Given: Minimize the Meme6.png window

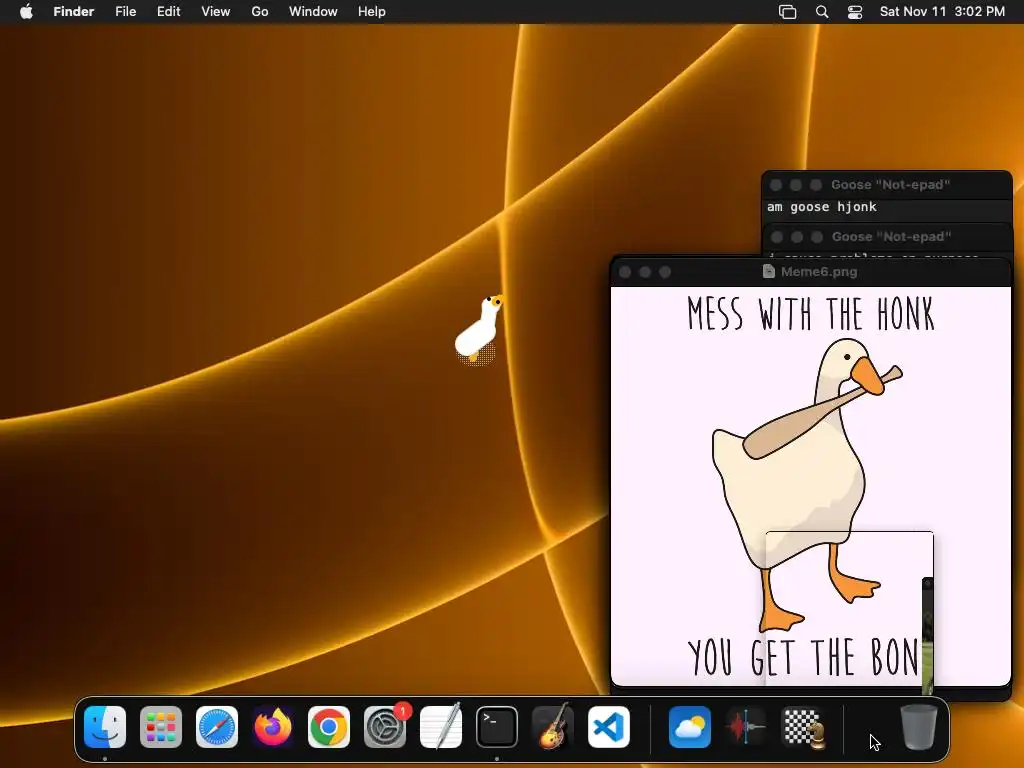Looking at the screenshot, I should coord(645,272).
